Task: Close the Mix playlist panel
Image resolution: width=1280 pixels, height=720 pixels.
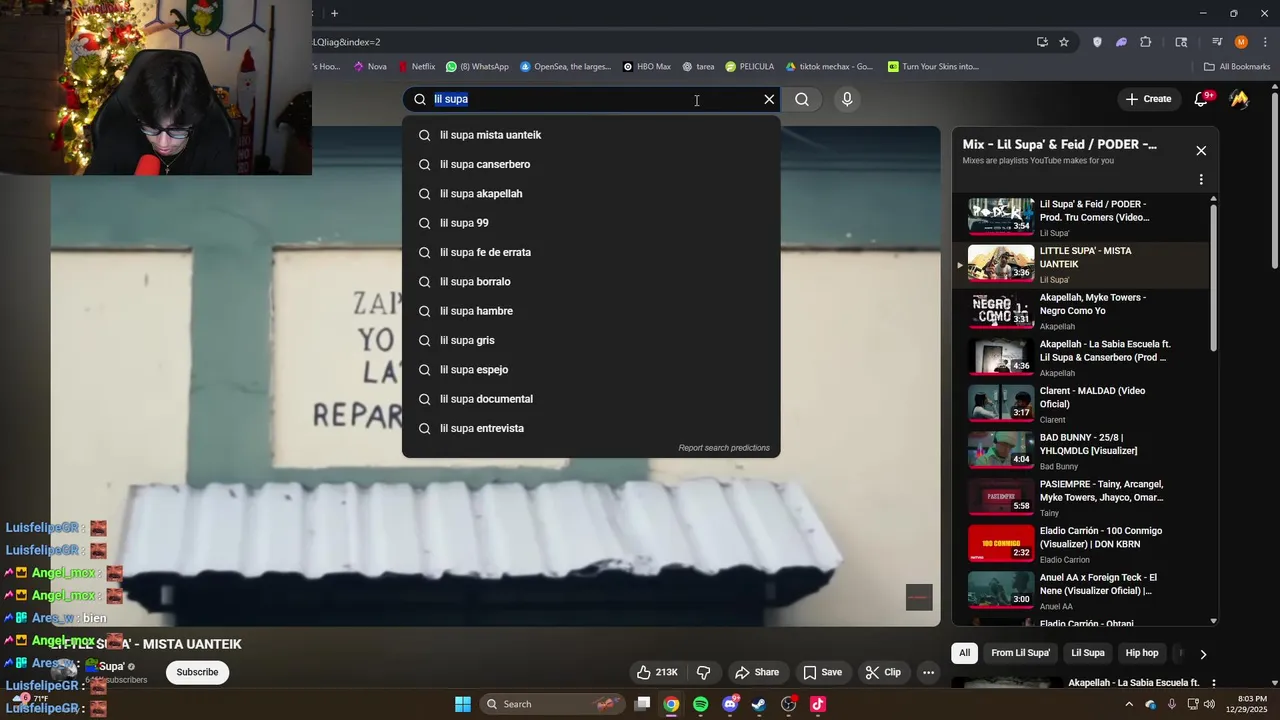Action: click(1201, 151)
